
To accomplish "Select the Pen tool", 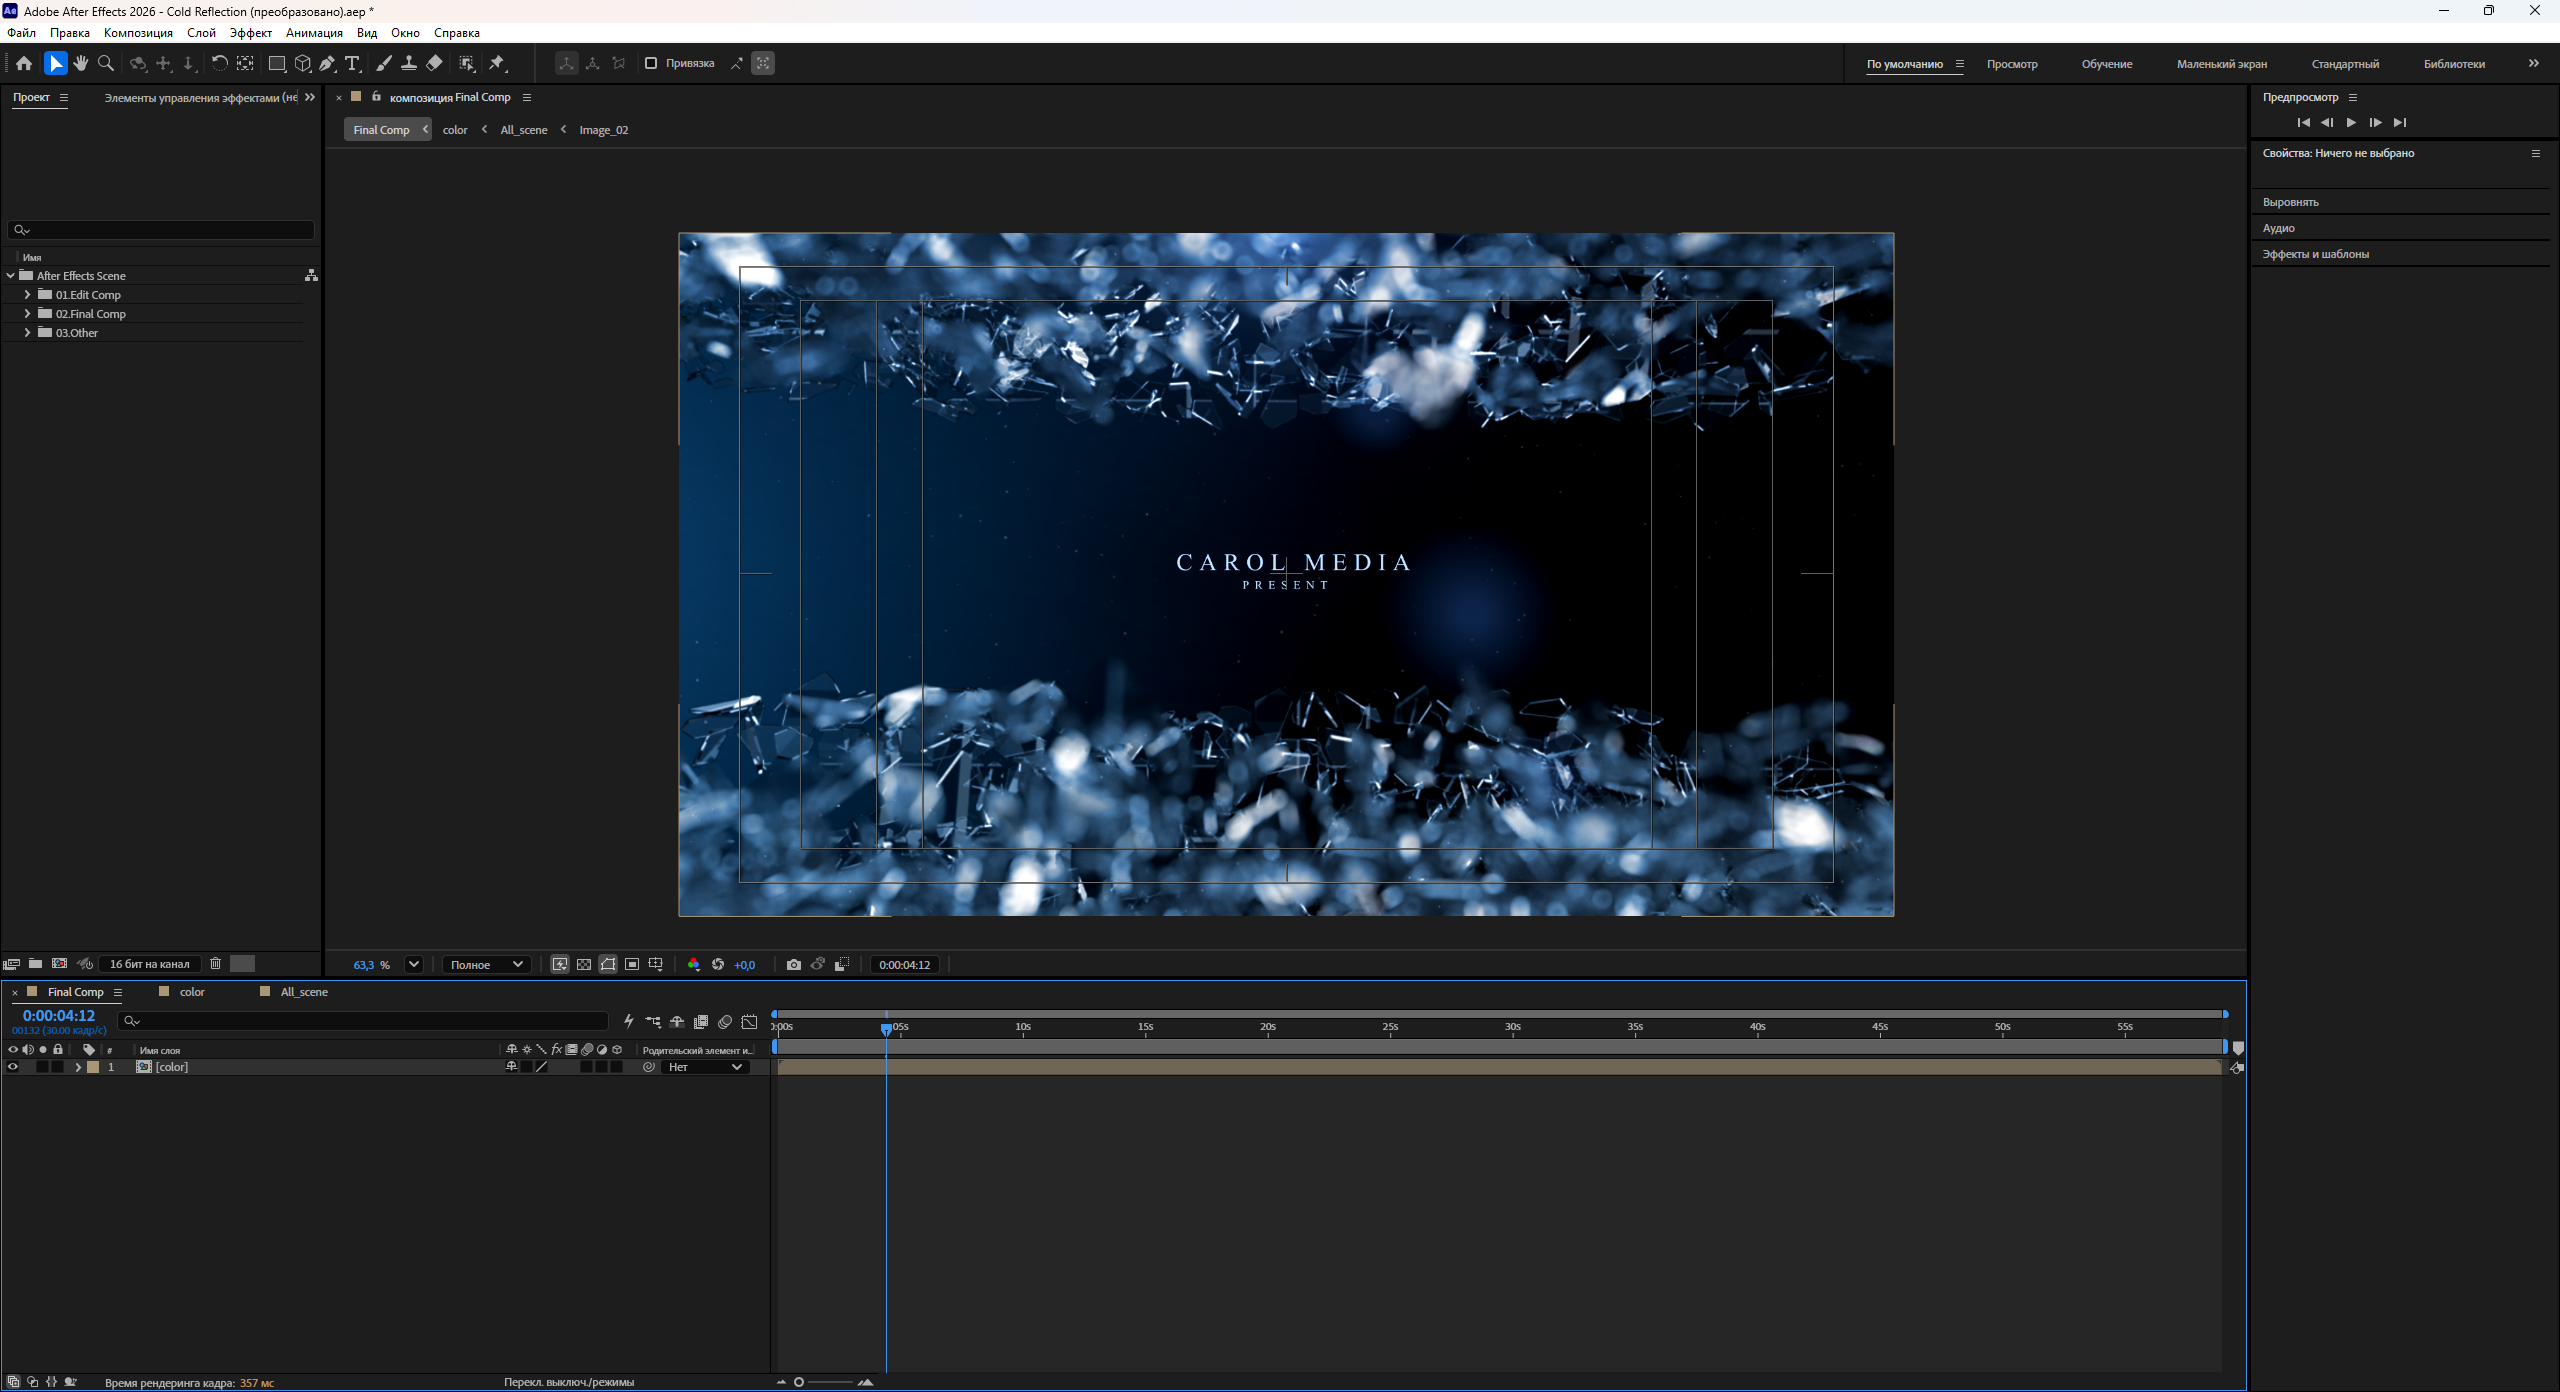I will [327, 63].
